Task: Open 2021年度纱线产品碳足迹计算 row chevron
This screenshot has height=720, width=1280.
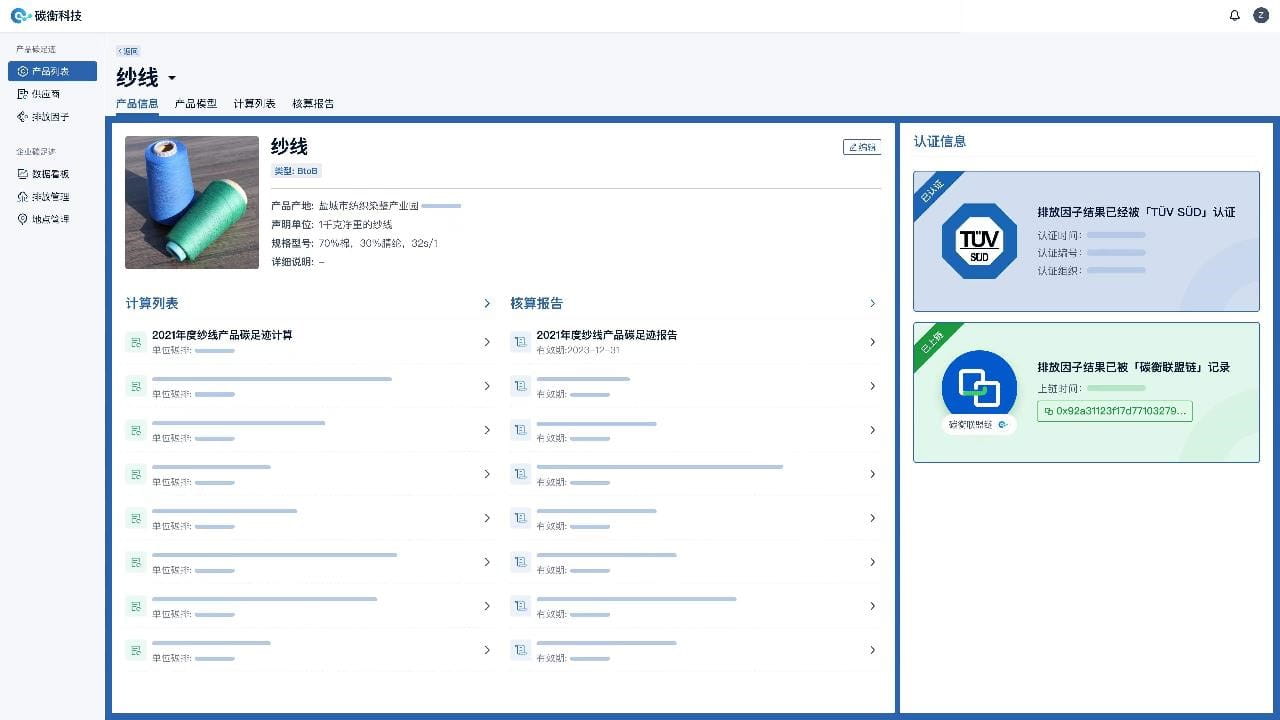Action: [487, 342]
